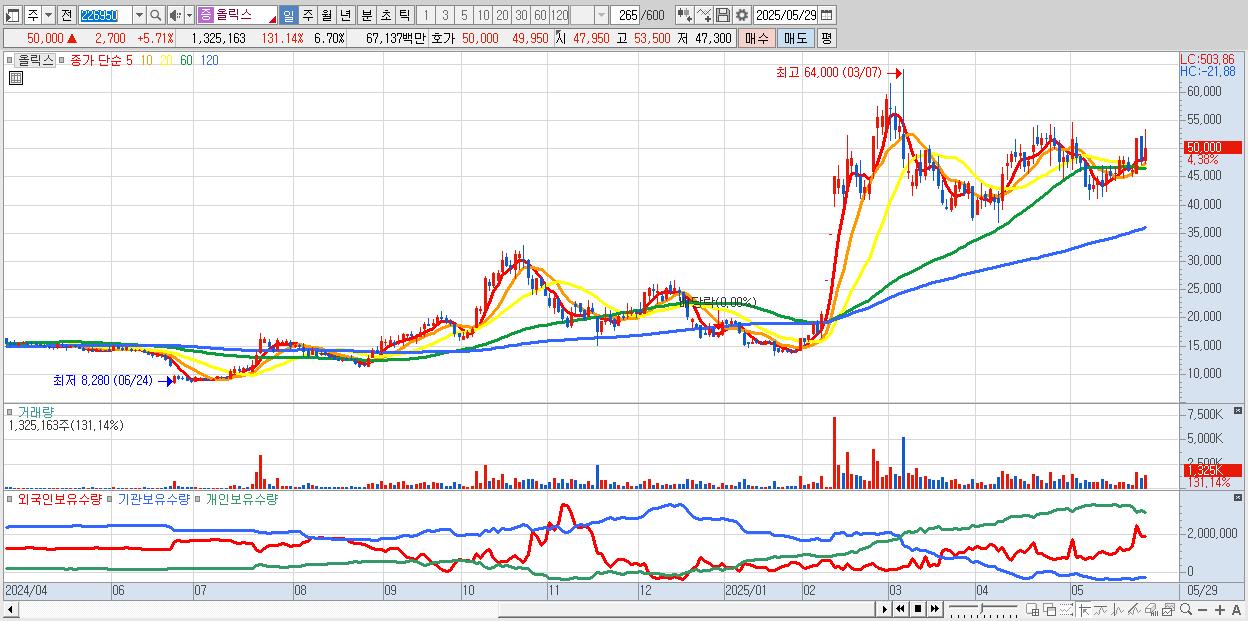Toggle the 거래량 volume indicator marker

[10, 411]
